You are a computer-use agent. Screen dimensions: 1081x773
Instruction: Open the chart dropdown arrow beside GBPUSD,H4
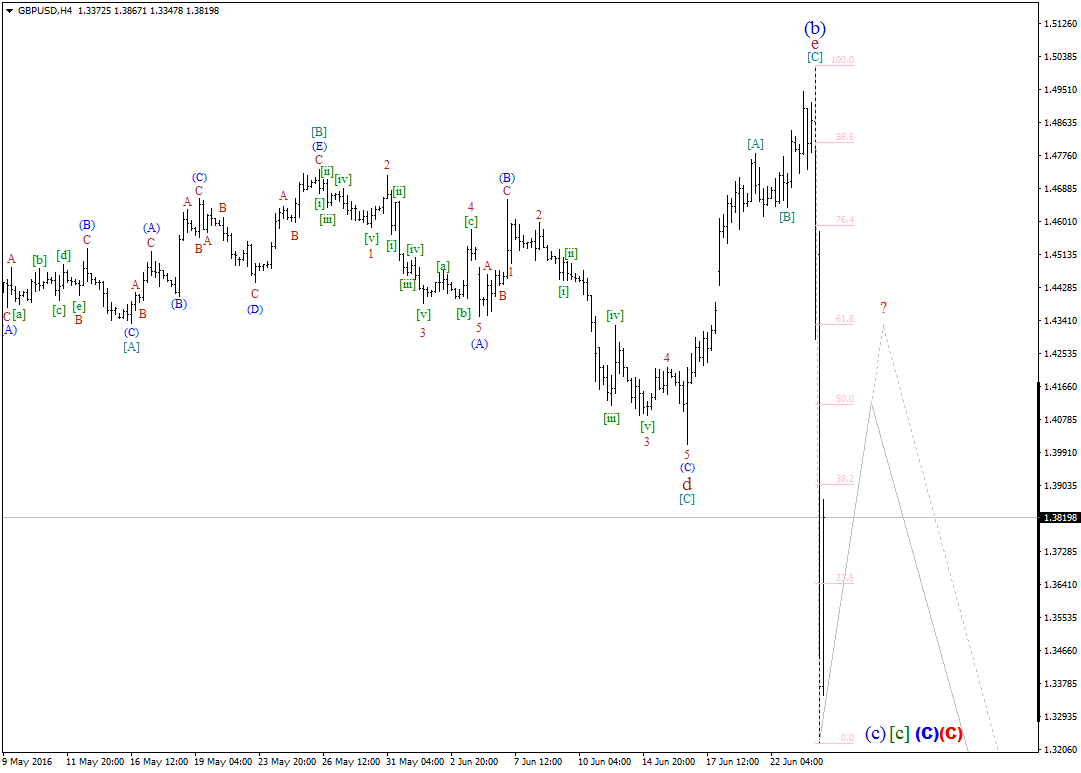pyautogui.click(x=10, y=10)
